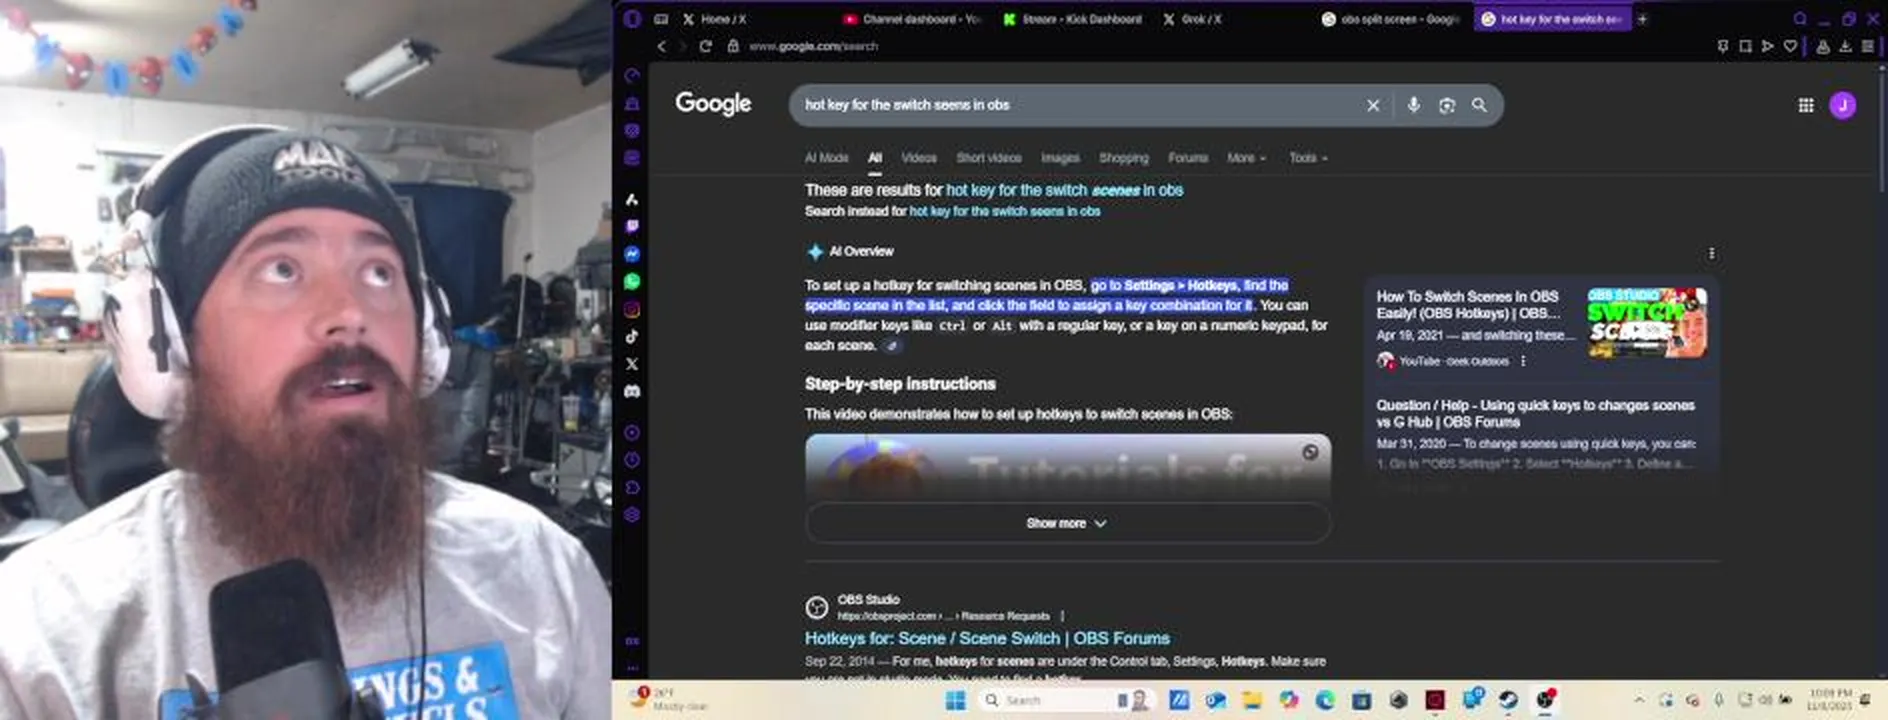Search instead for the original query

(x=1004, y=211)
